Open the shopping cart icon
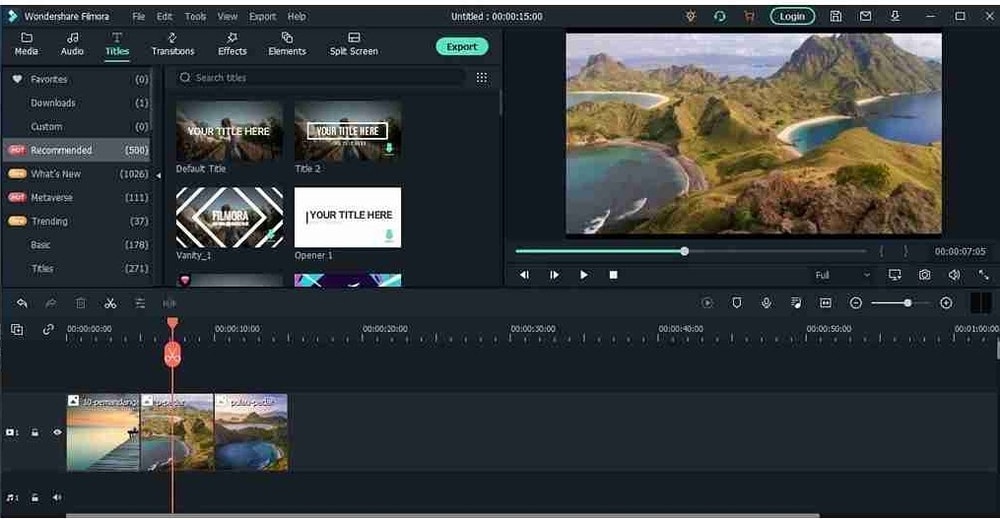 coord(749,17)
